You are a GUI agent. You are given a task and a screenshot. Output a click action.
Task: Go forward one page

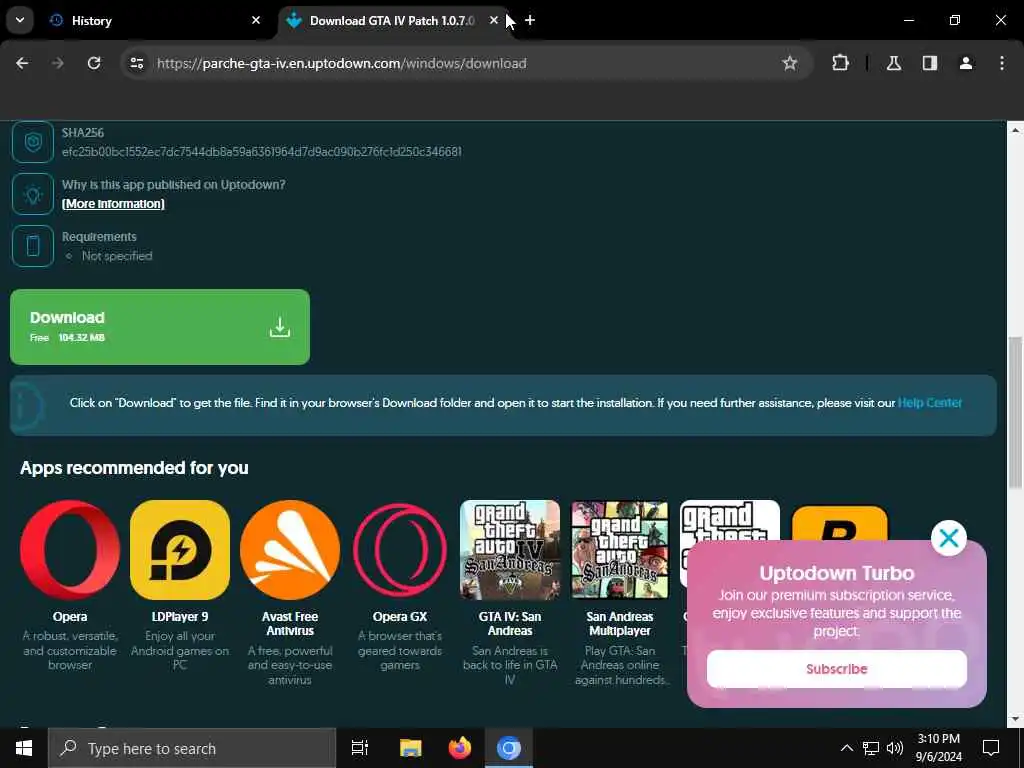click(x=57, y=63)
